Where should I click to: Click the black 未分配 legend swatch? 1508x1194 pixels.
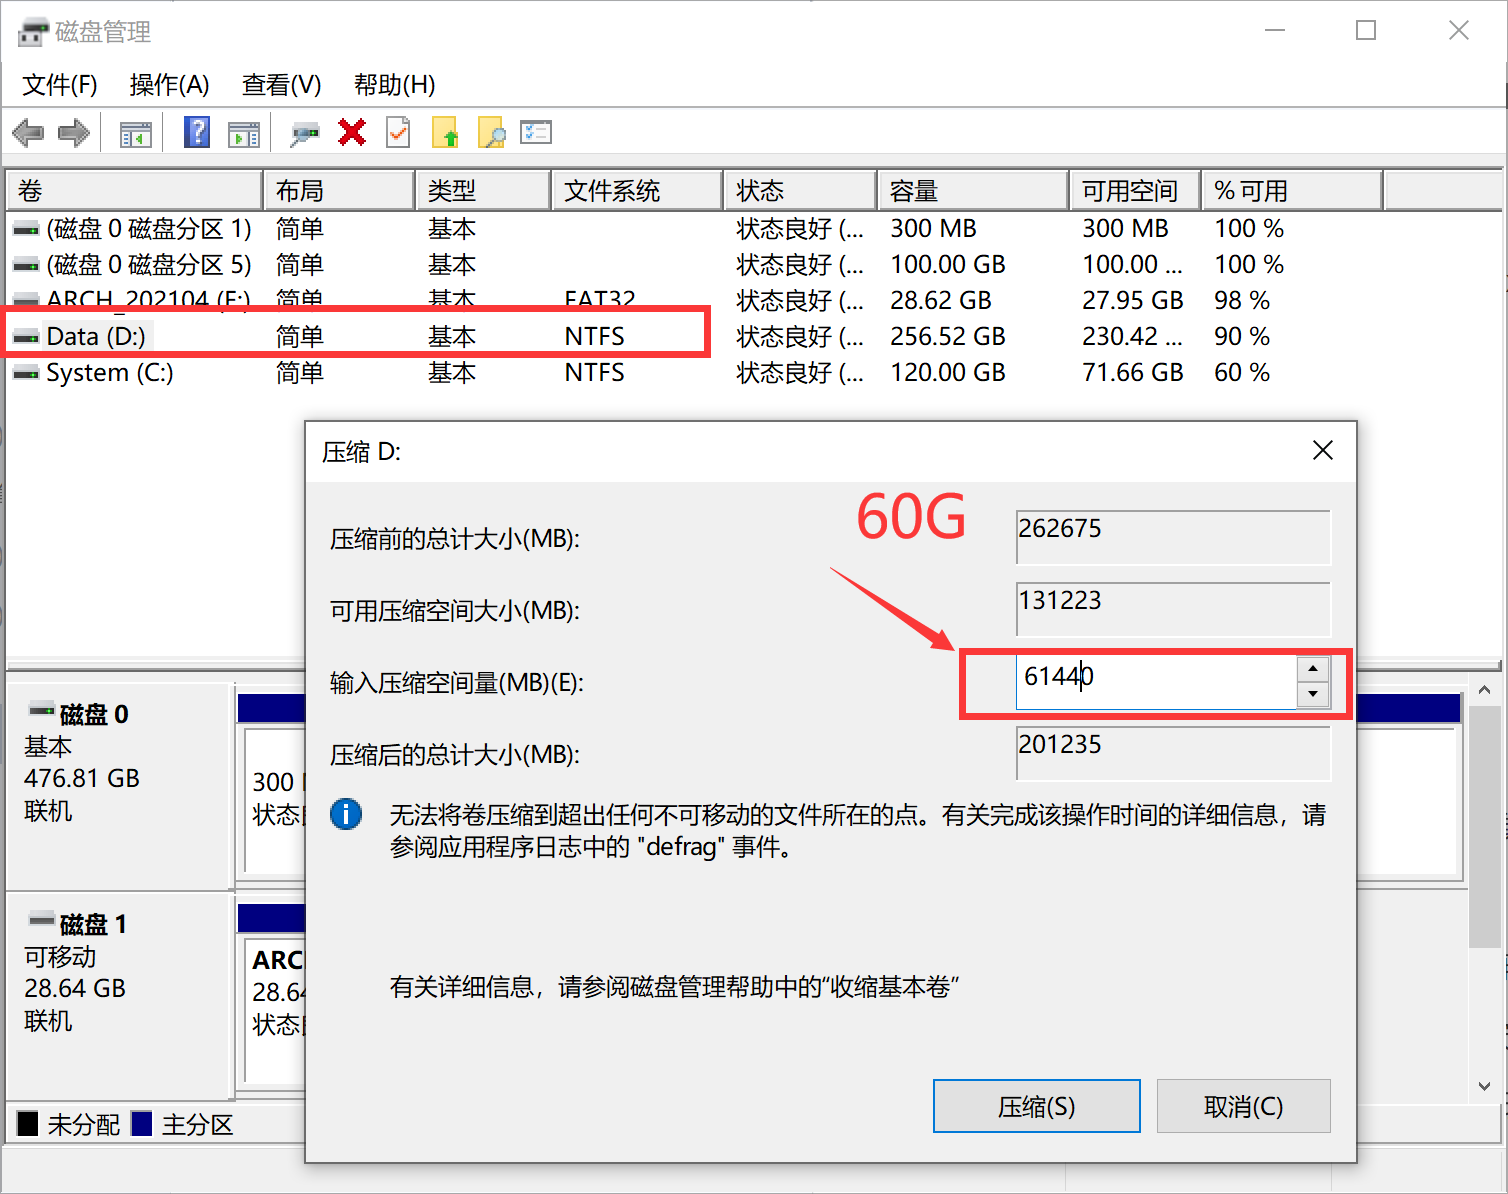(x=28, y=1124)
